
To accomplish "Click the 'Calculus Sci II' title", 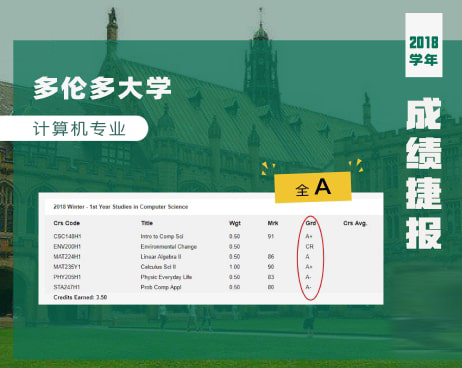I will 158,267.
